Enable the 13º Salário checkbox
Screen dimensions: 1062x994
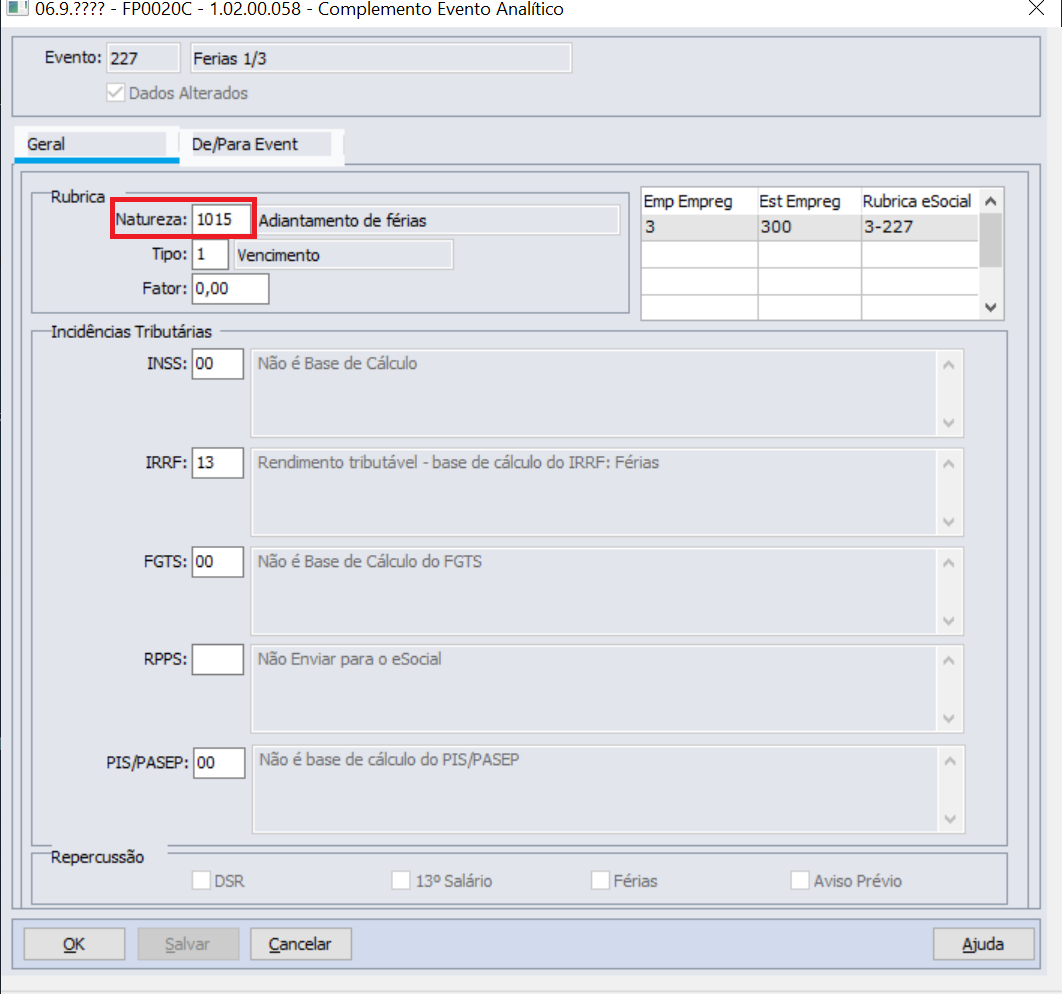pos(401,880)
